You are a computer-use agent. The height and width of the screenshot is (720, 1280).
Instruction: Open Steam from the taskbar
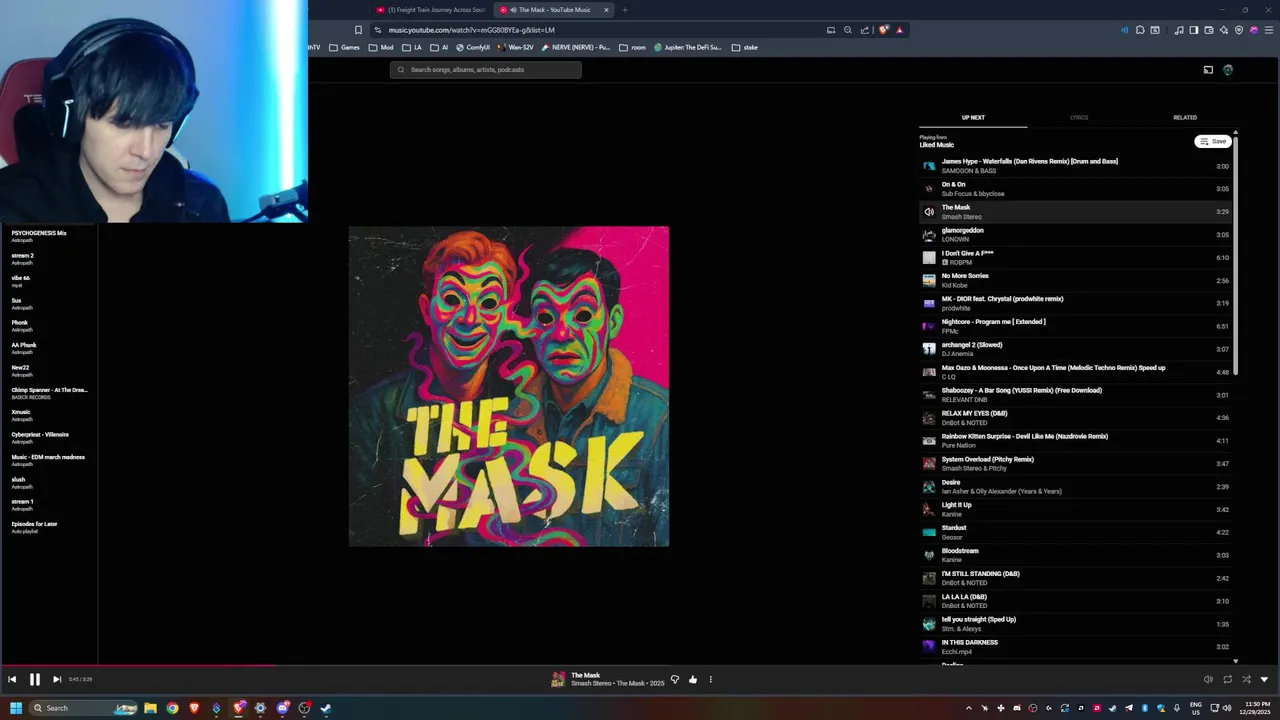coord(326,708)
